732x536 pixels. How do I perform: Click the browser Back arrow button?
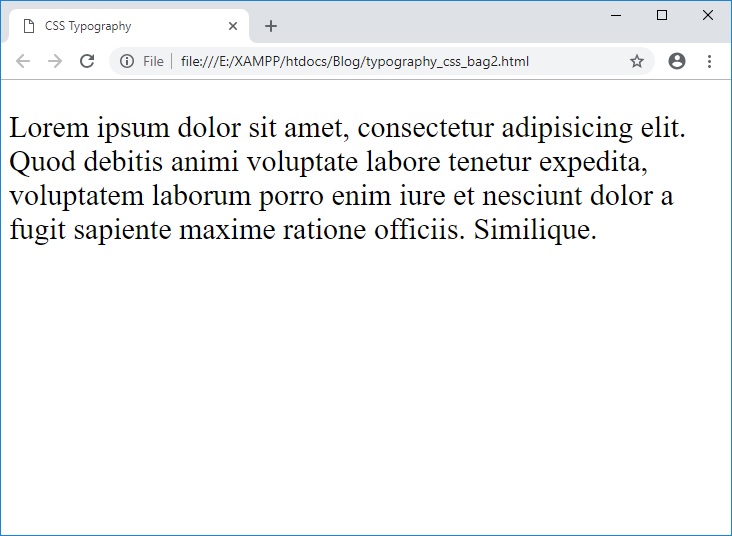point(23,61)
